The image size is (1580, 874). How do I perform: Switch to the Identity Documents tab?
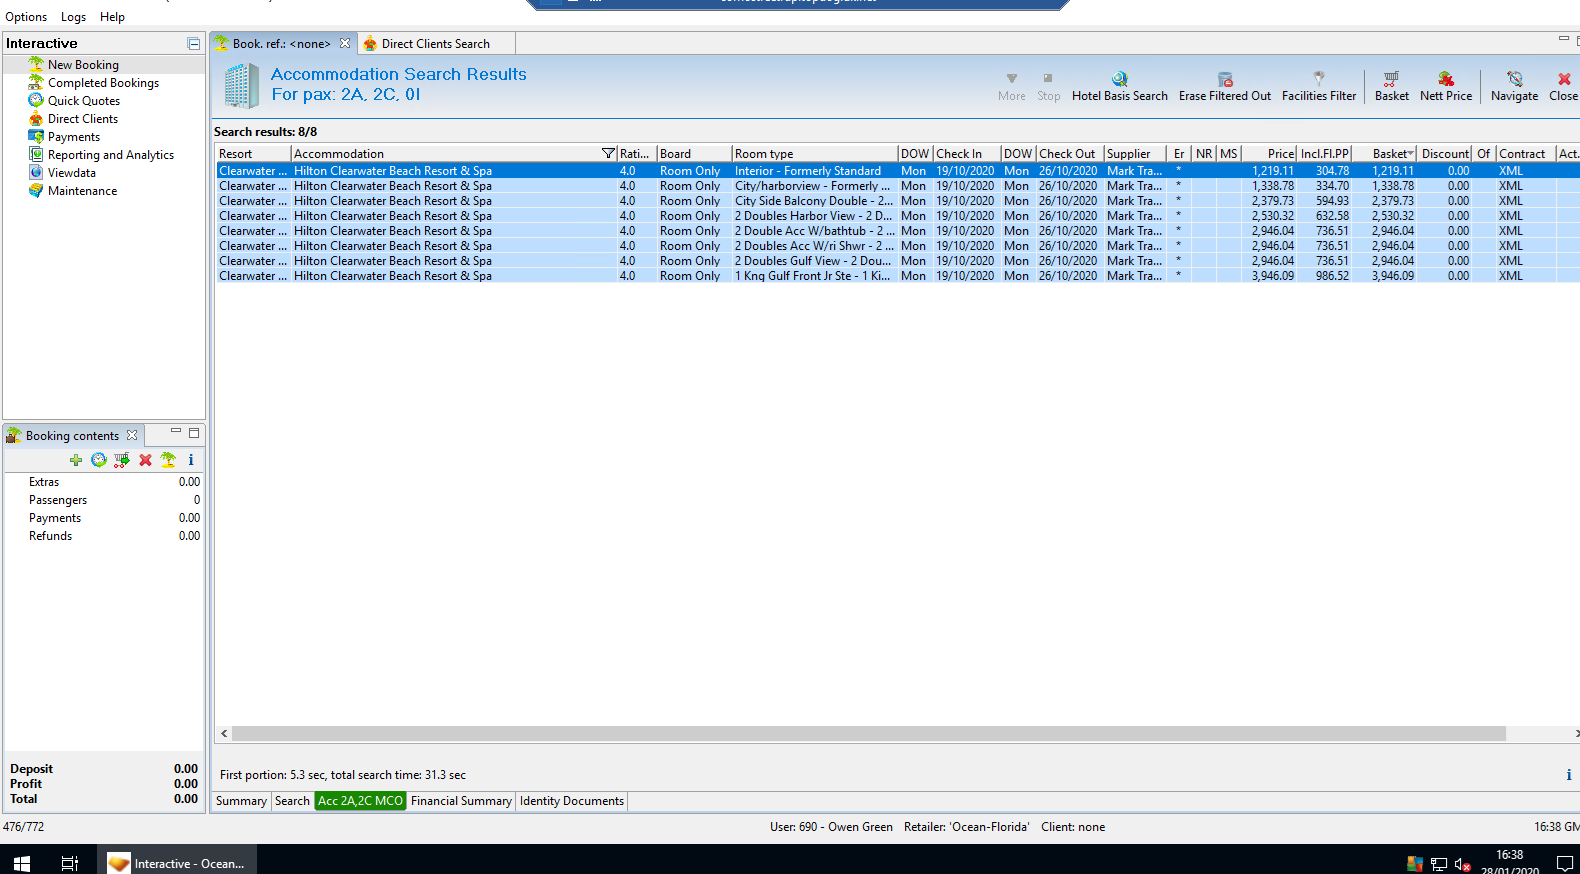point(572,801)
